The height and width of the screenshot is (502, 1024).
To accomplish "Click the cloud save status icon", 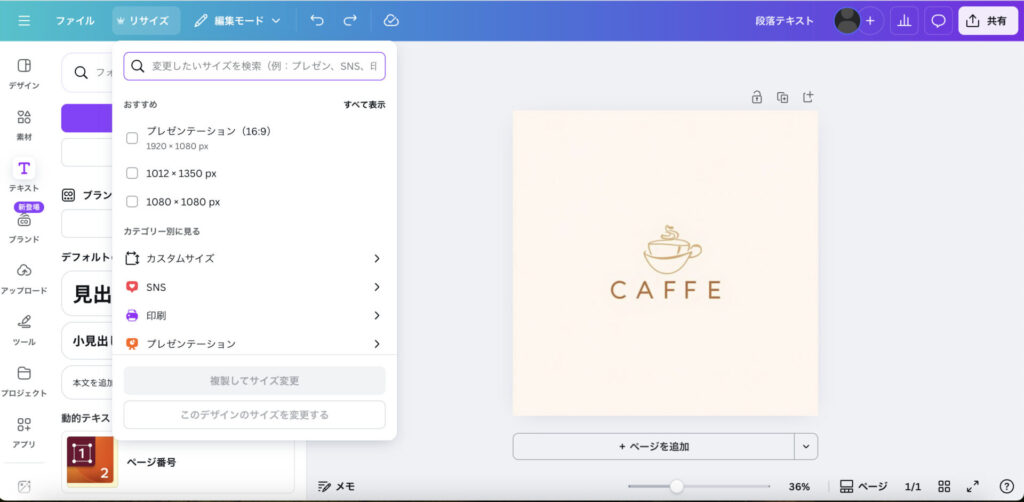I will point(391,20).
